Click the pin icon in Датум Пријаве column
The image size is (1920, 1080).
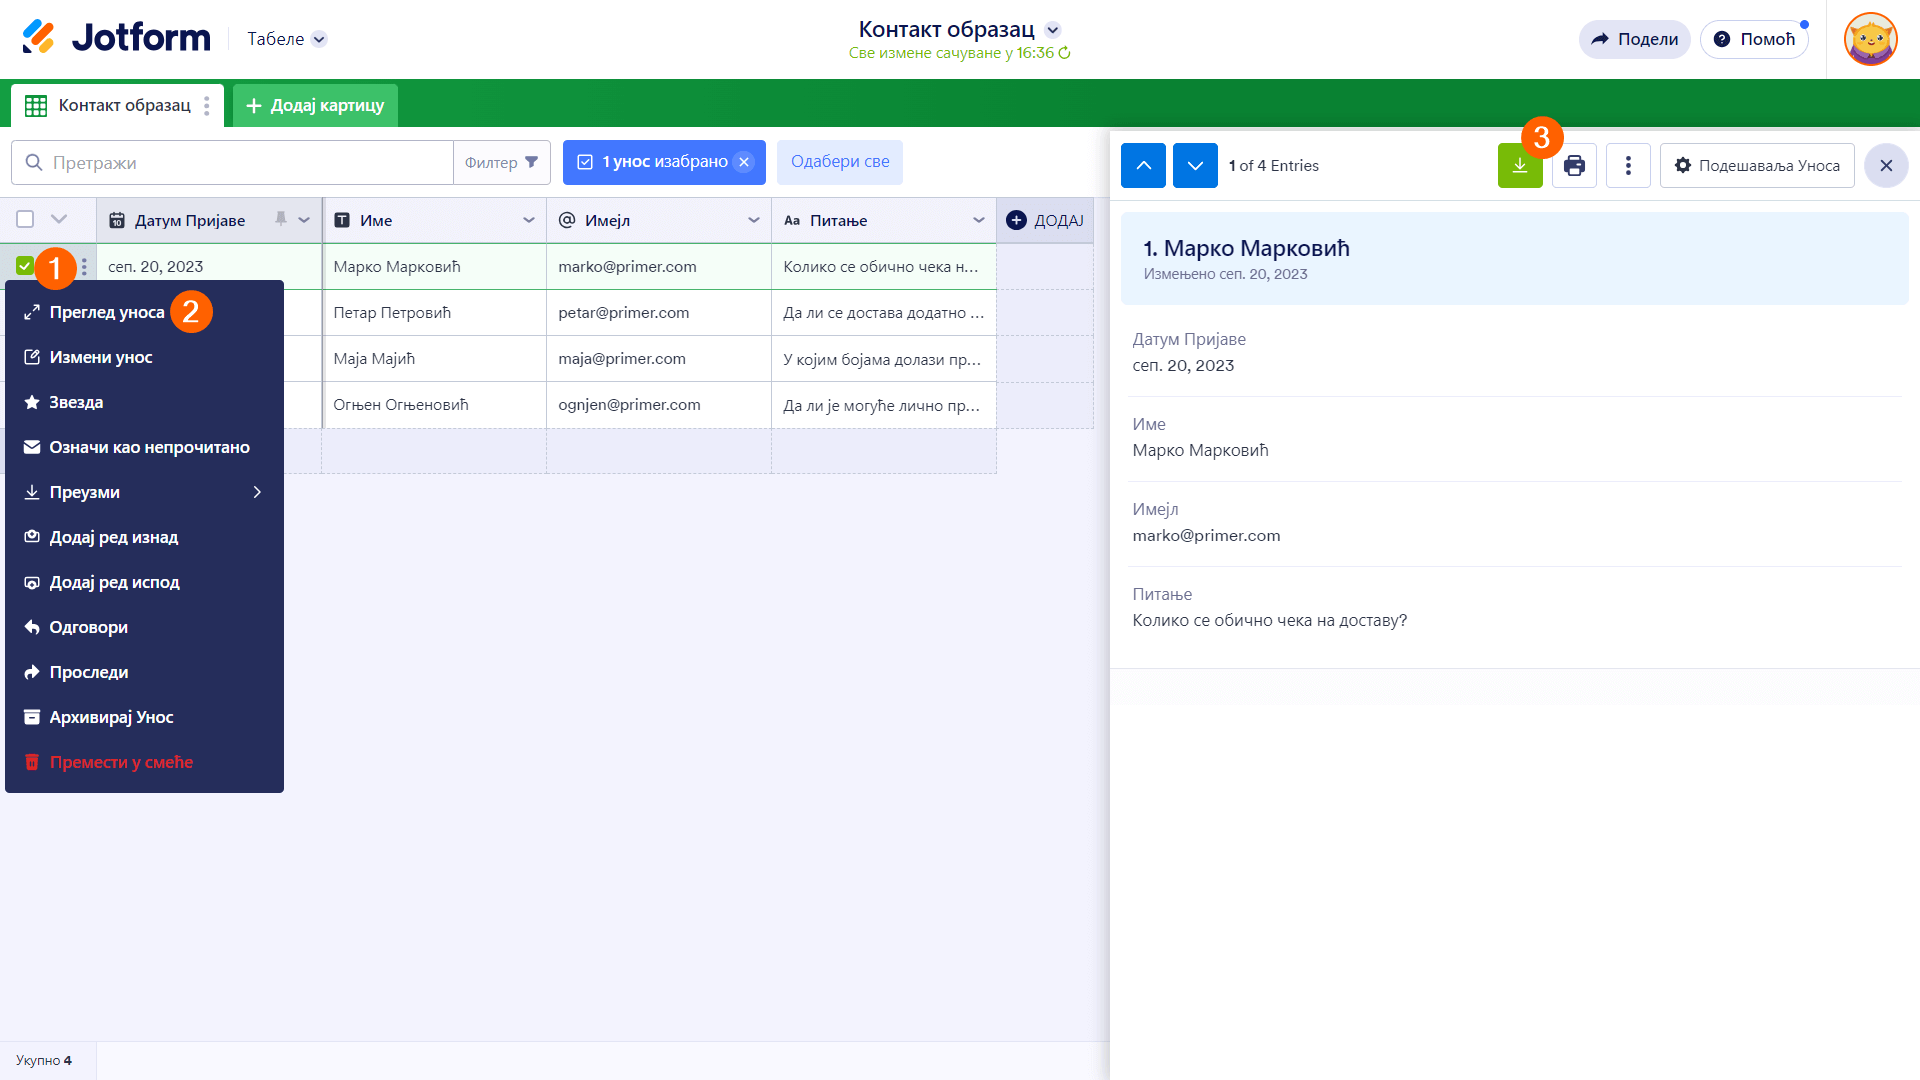pos(281,220)
